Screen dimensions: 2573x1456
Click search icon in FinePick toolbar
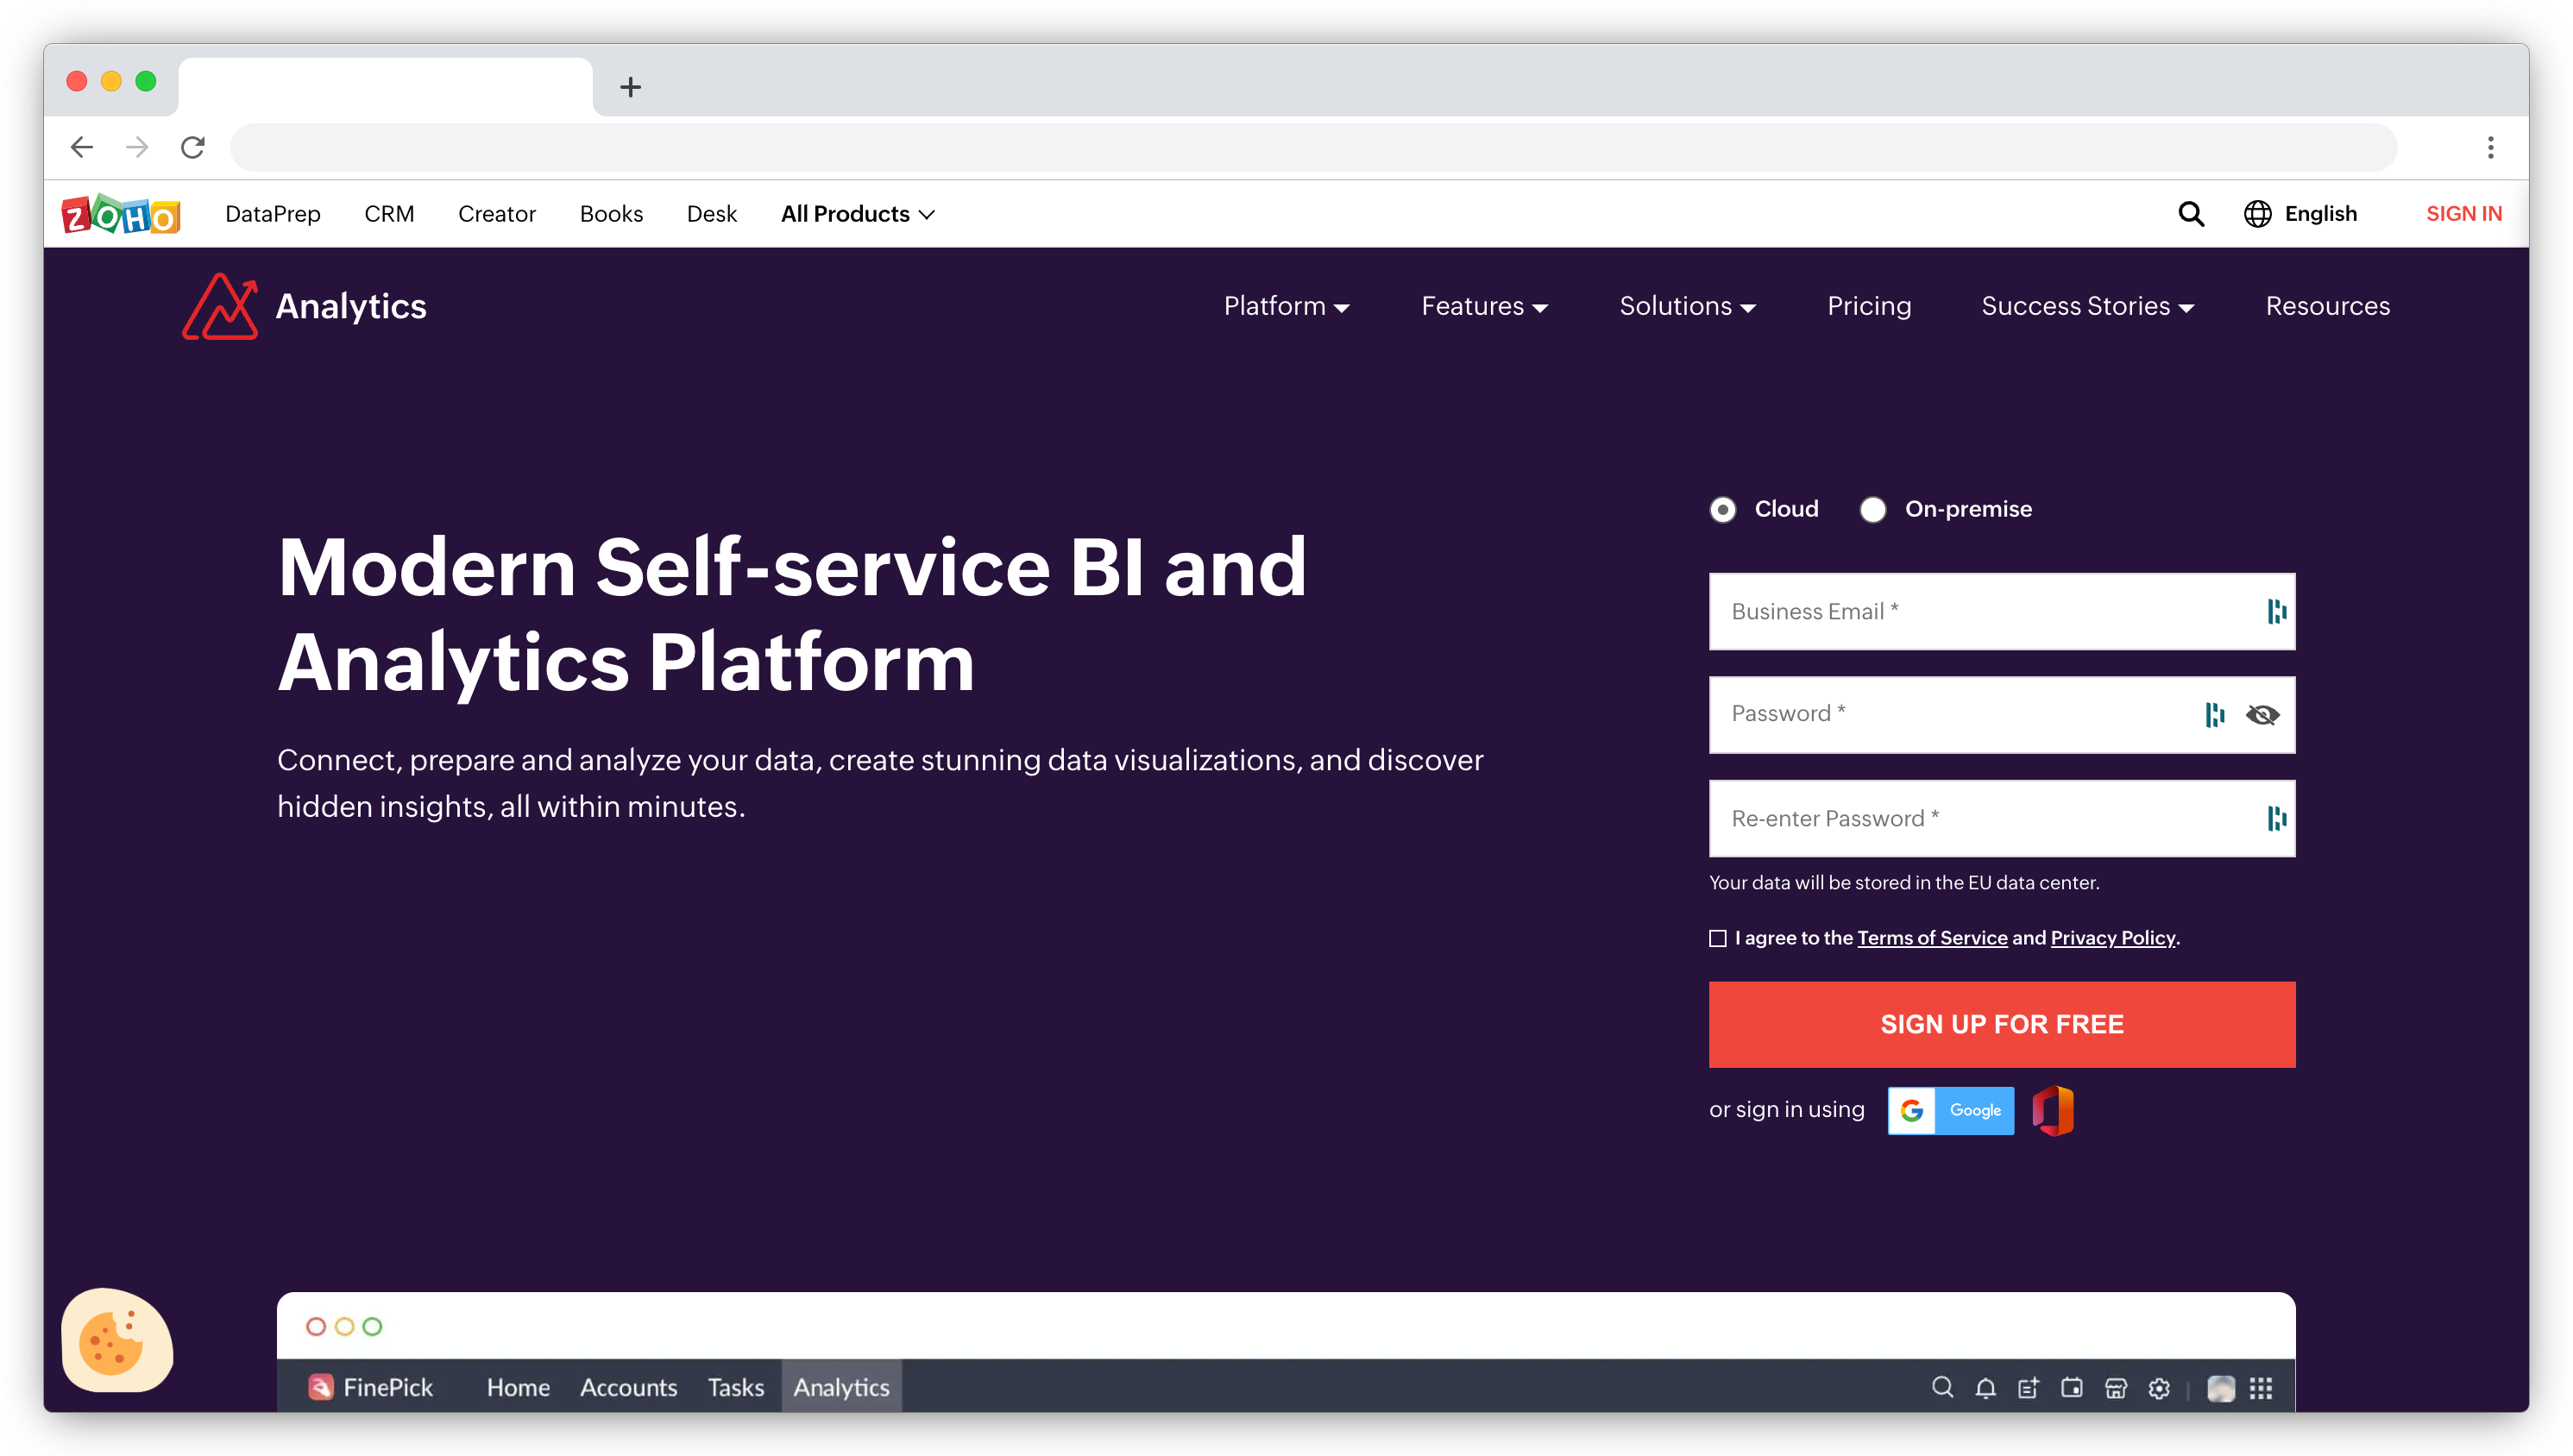tap(1942, 1387)
